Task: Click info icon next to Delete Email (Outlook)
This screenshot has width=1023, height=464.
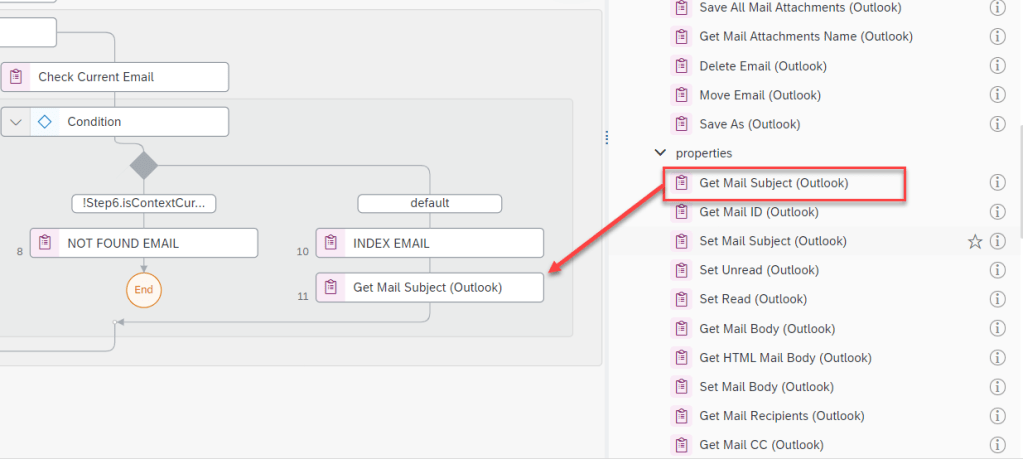Action: (997, 66)
